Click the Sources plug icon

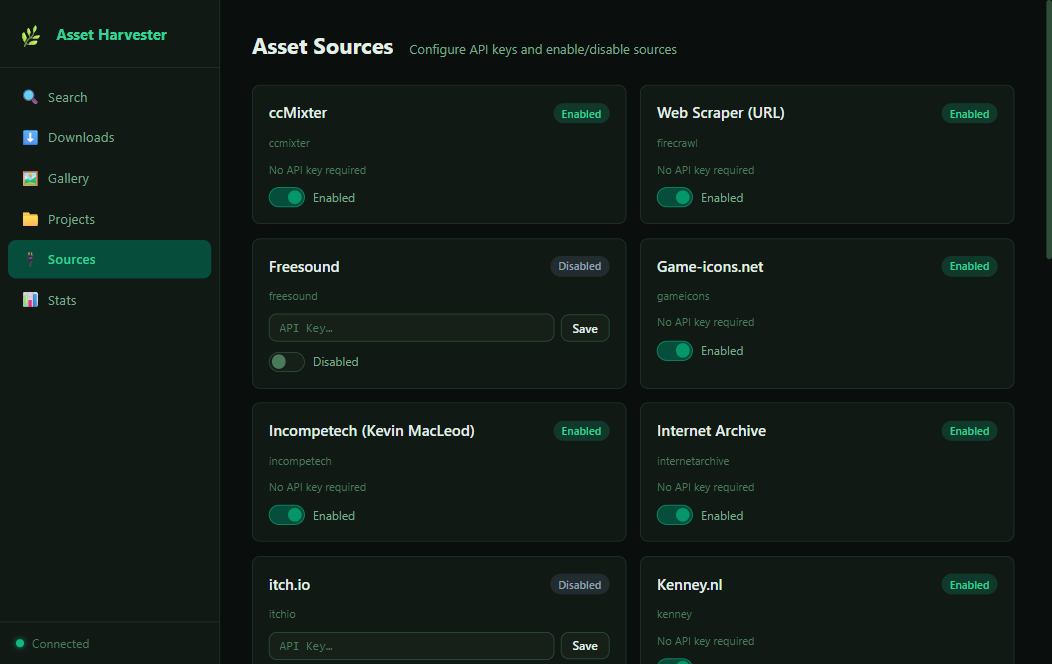click(x=30, y=259)
